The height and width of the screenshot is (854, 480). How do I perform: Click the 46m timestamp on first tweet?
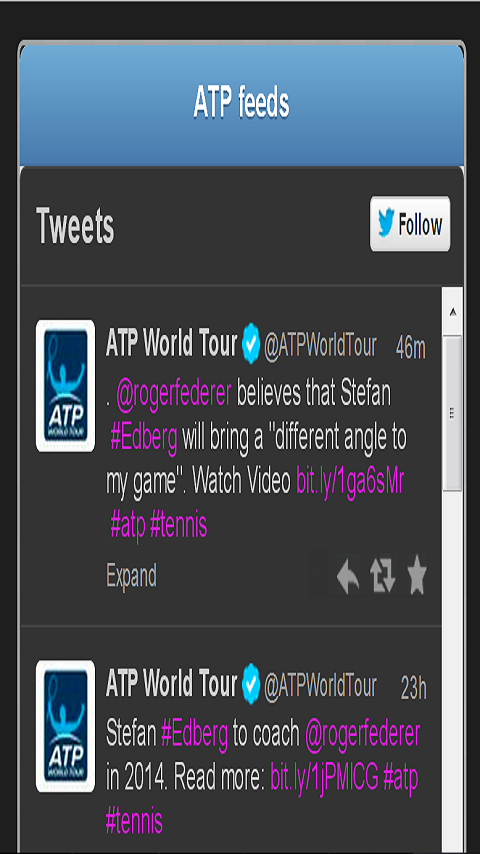(x=411, y=349)
